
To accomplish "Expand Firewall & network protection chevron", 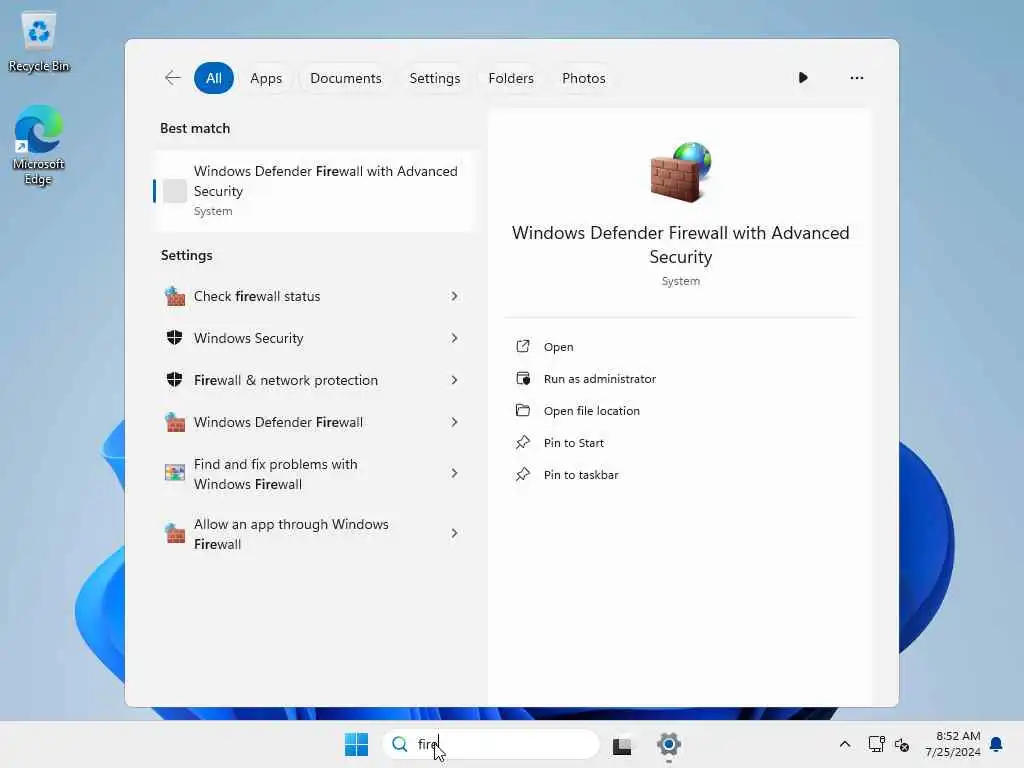I will click(454, 379).
